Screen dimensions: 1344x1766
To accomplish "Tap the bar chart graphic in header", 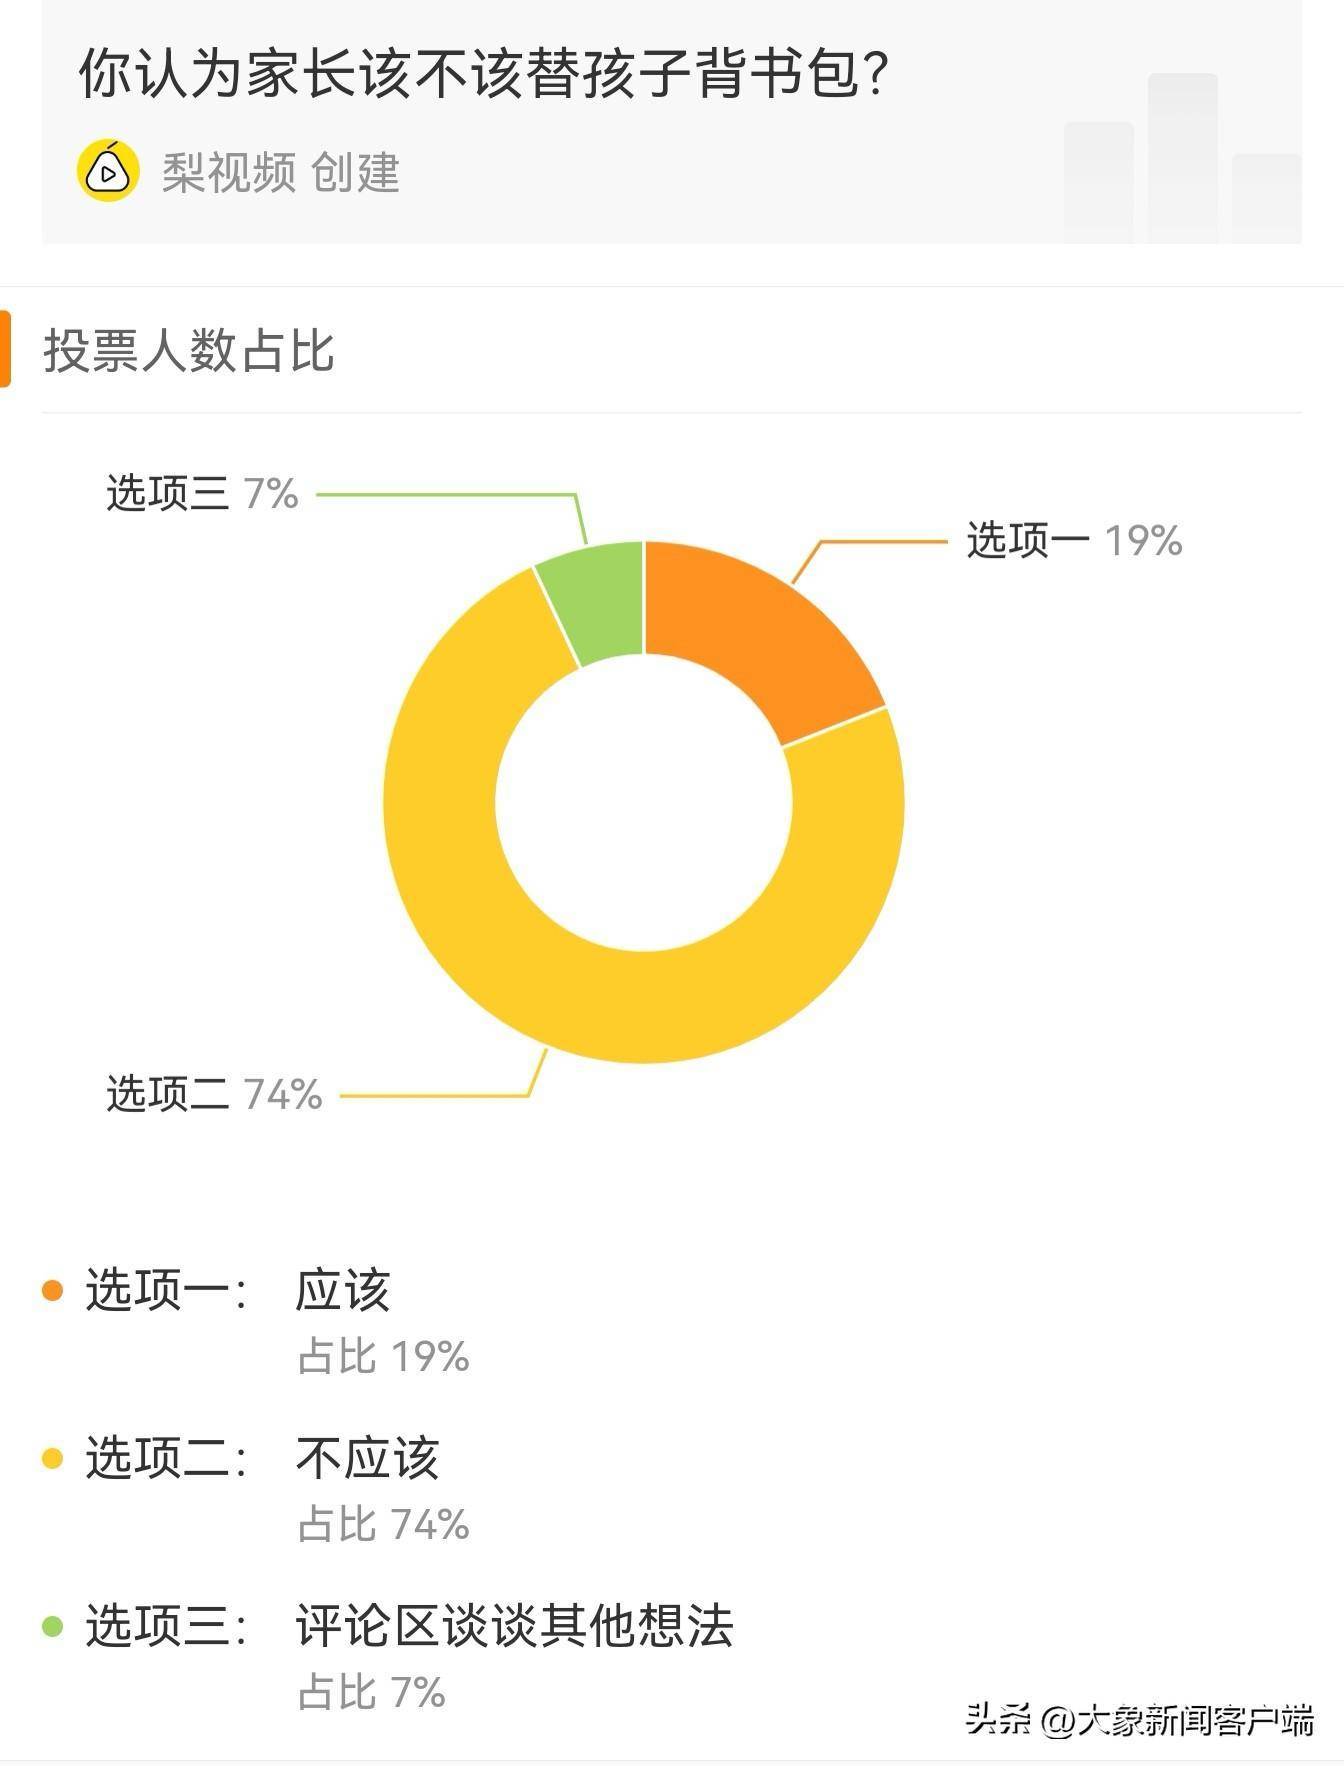I will (x=1182, y=158).
